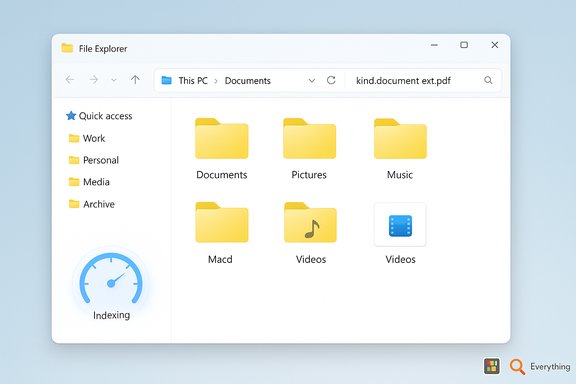The height and width of the screenshot is (384, 576).
Task: Click the Indexing label text
Action: click(x=111, y=315)
